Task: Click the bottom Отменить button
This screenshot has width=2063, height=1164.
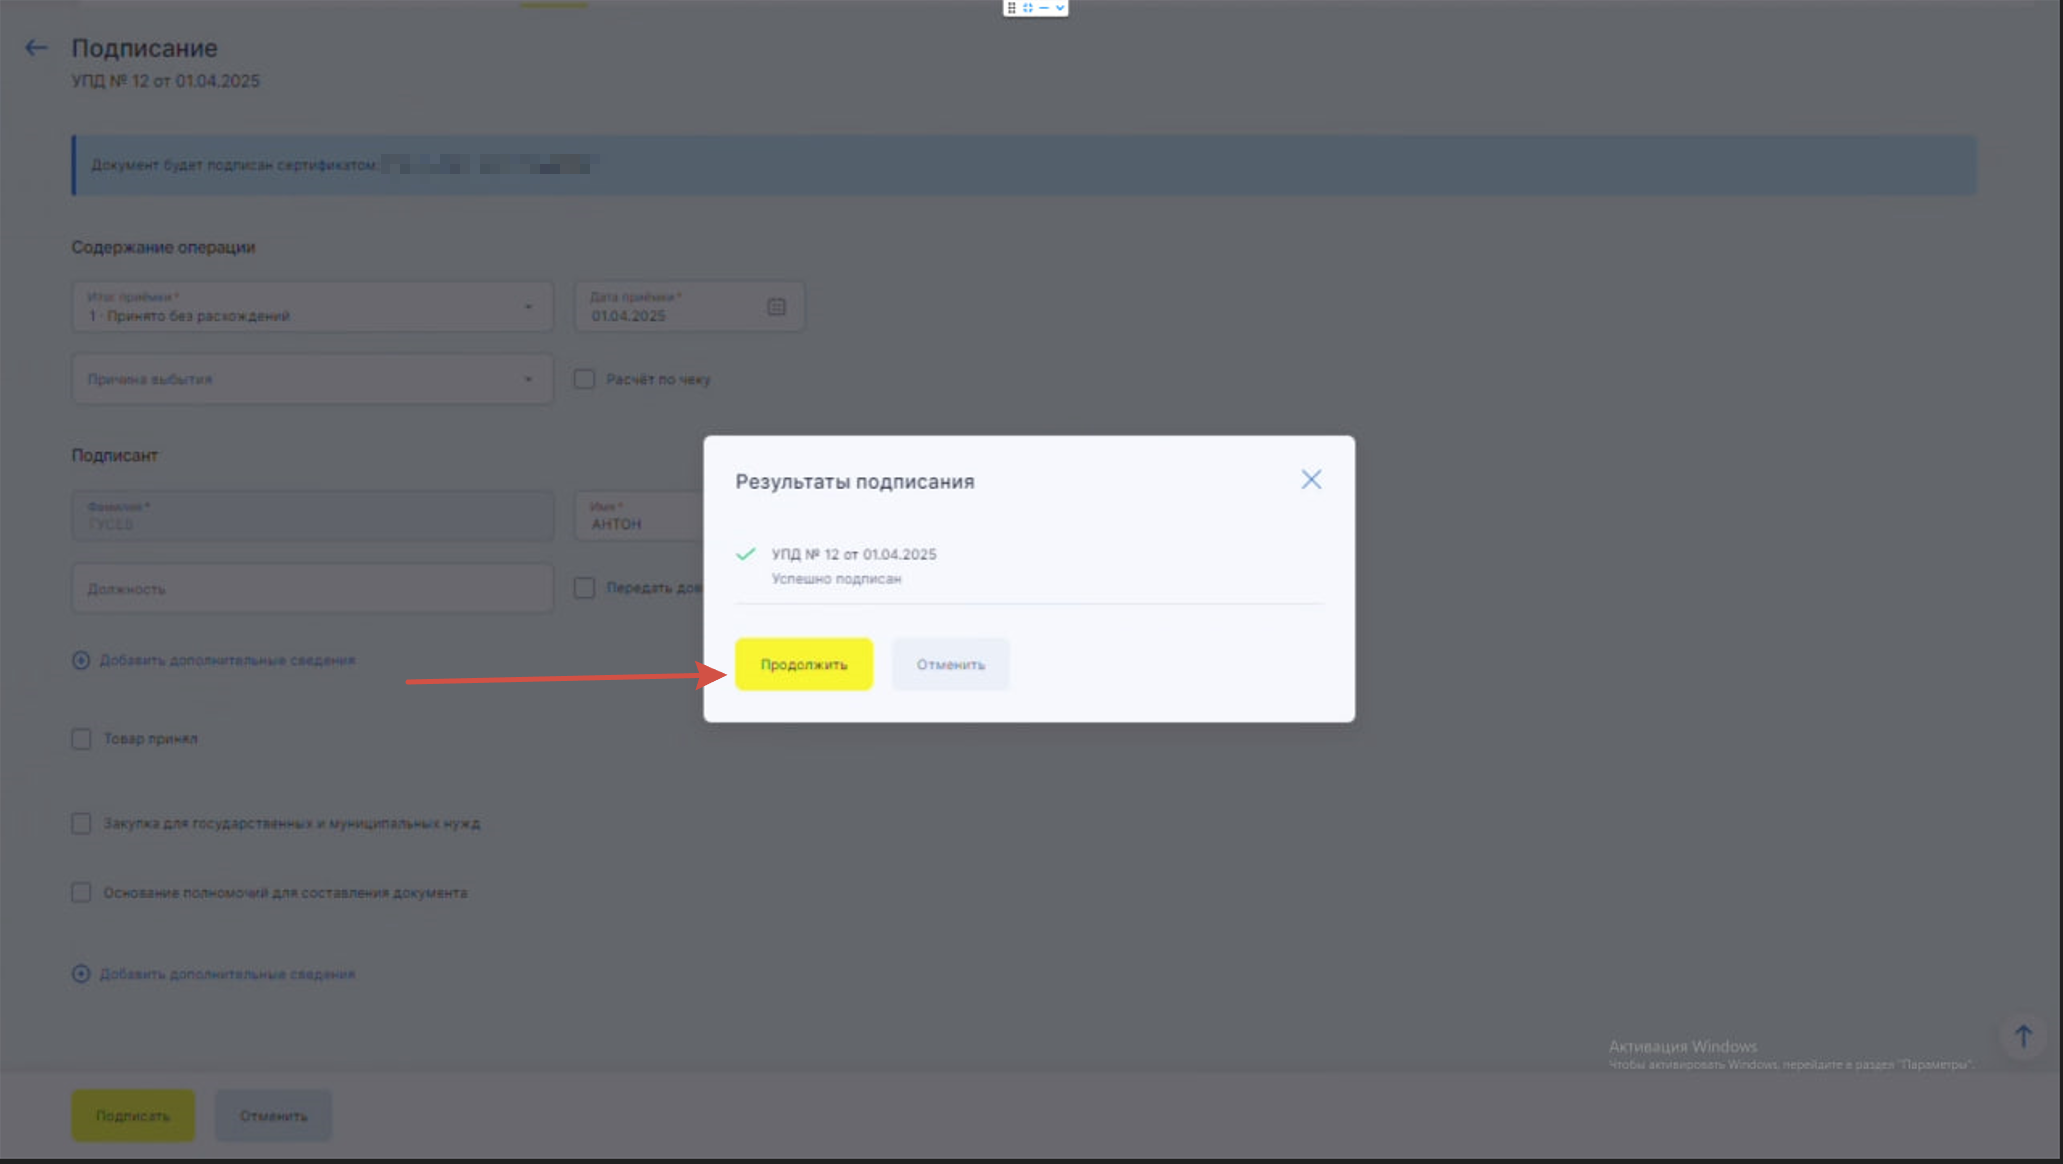Action: [273, 1116]
